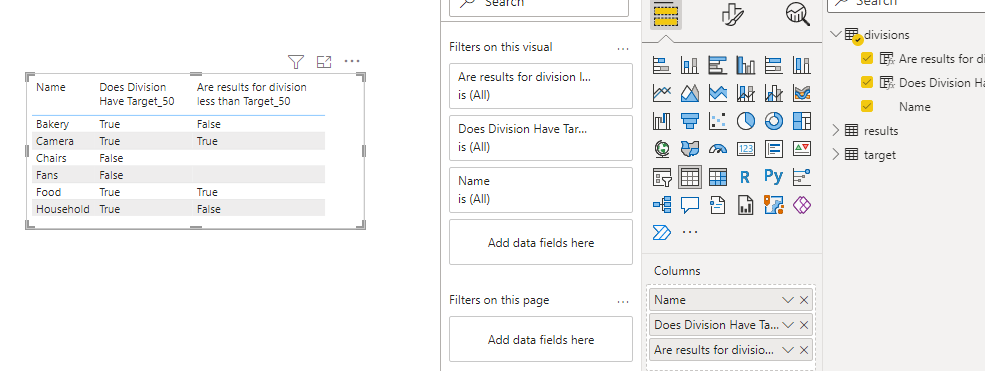The width and height of the screenshot is (985, 371).
Task: Open the 'Does Division Have Tar...' filter card
Action: tap(541, 138)
